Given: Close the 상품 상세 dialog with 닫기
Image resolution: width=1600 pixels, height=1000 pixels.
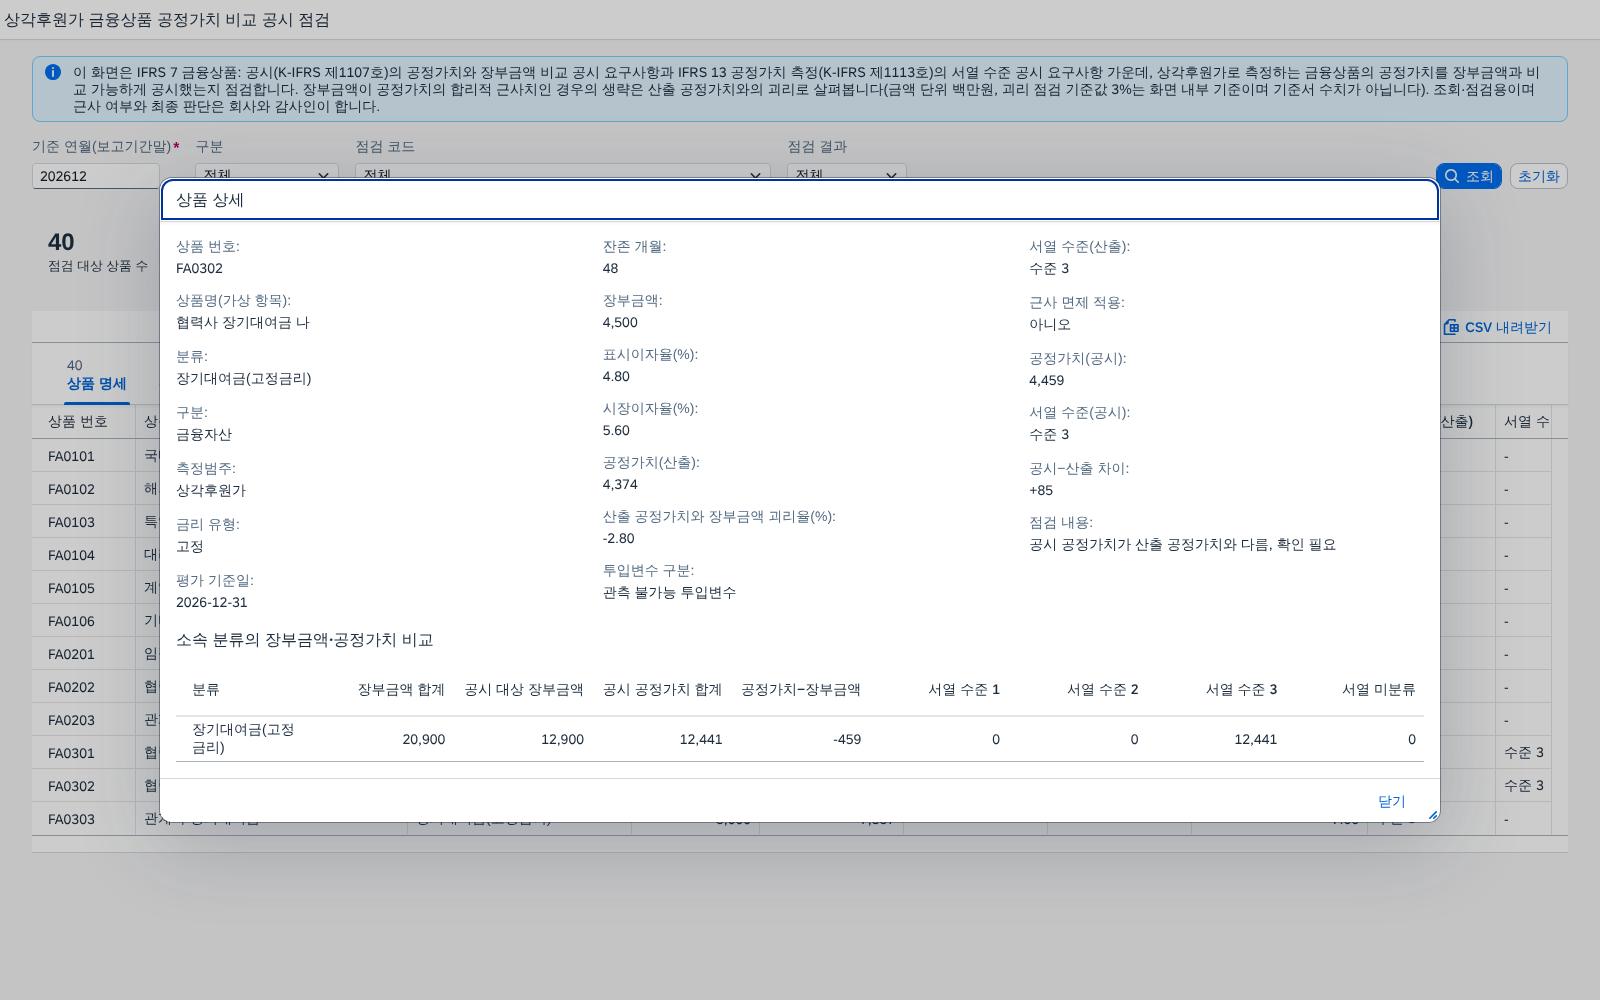Looking at the screenshot, I should tap(1391, 801).
